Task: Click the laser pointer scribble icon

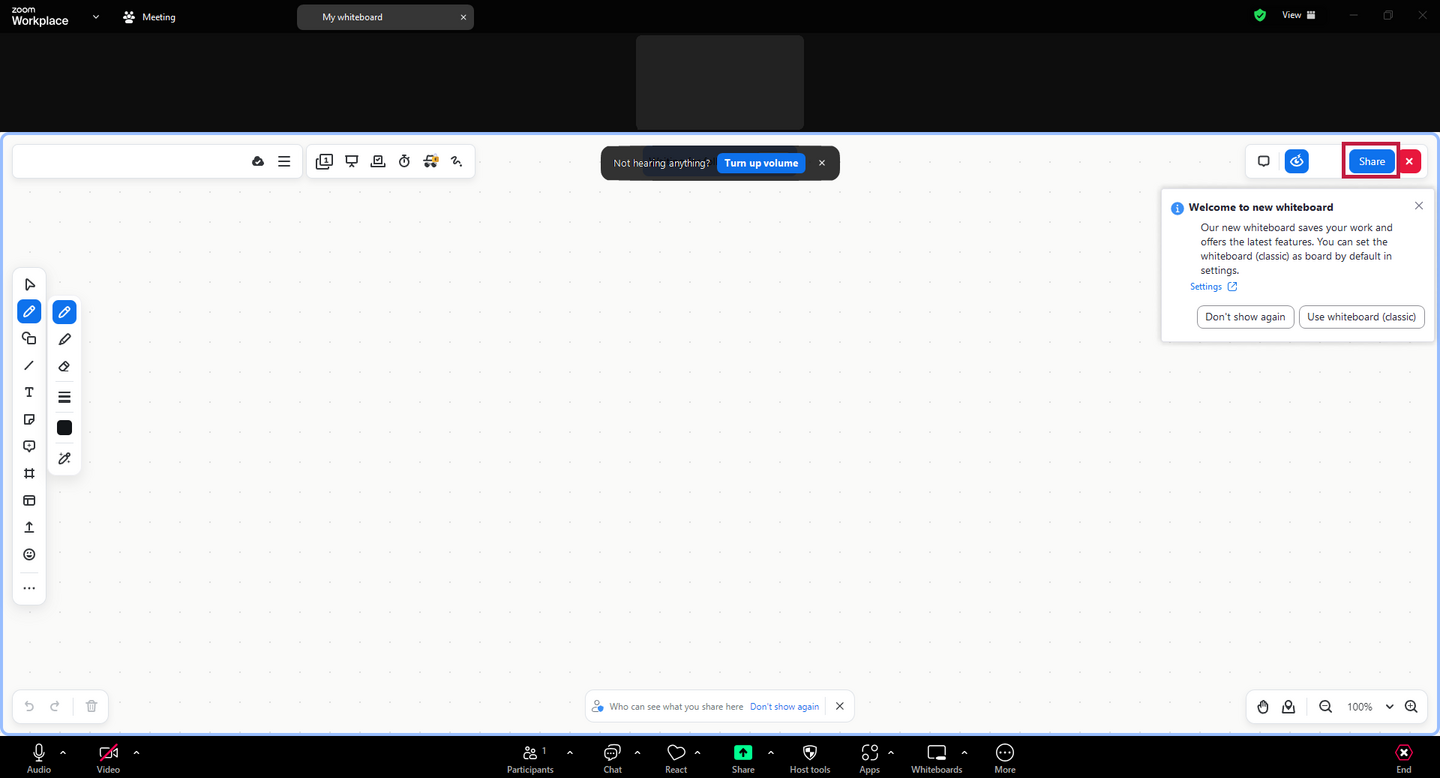Action: [x=457, y=161]
